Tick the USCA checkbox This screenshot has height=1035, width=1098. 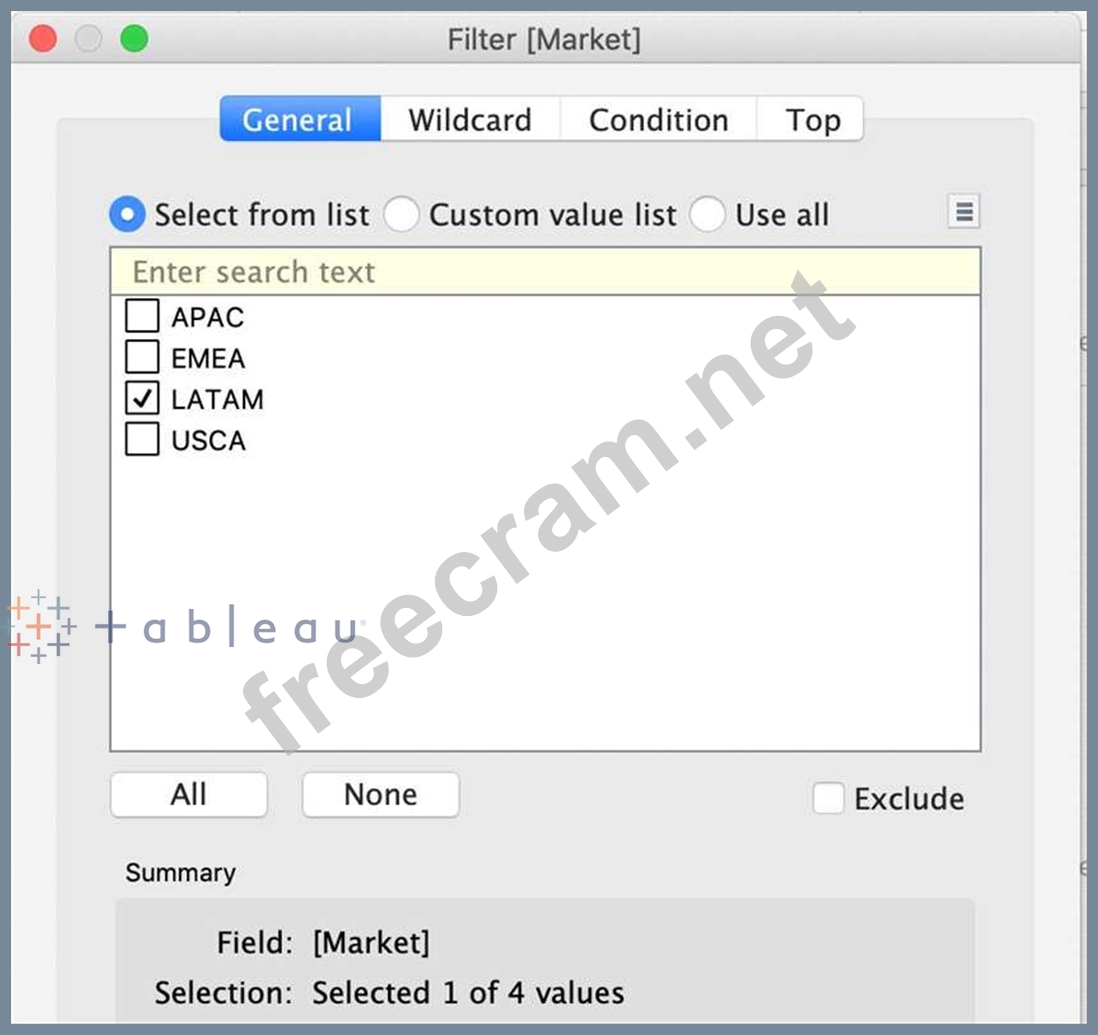point(142,440)
